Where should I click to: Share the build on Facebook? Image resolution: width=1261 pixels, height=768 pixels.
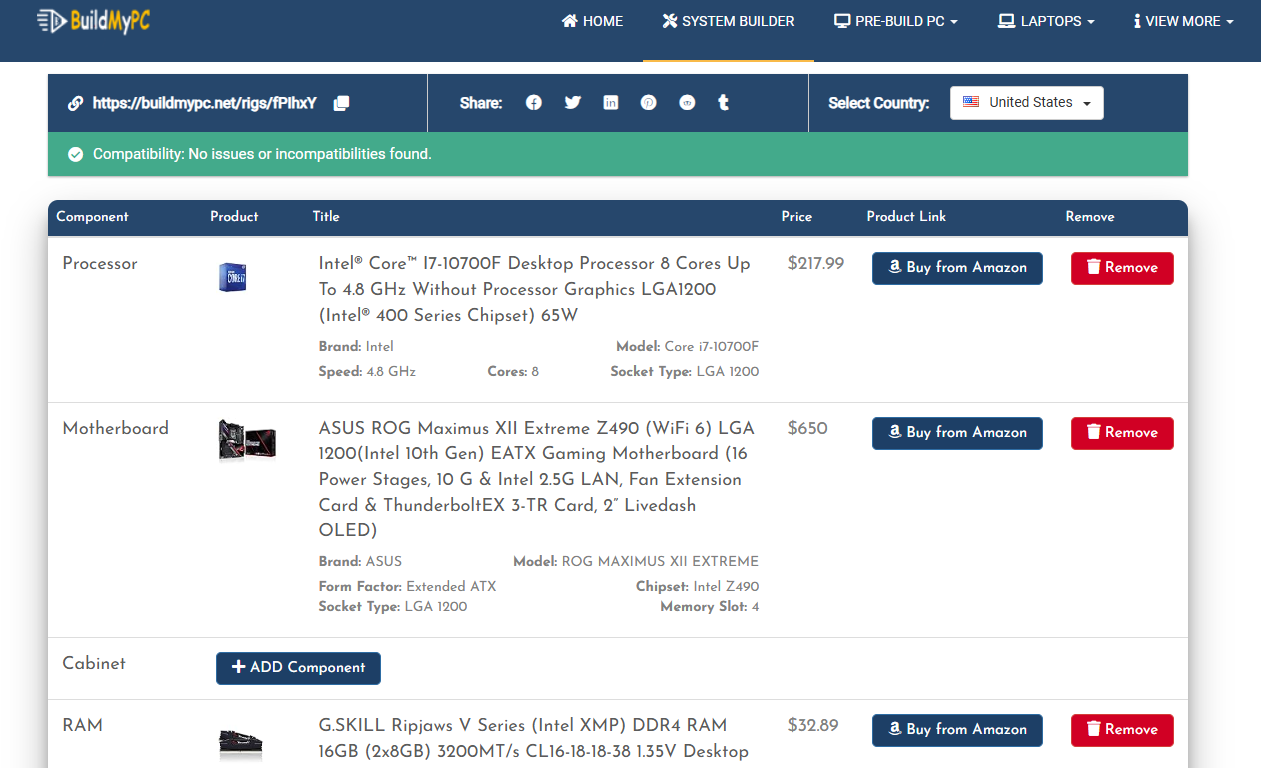pyautogui.click(x=534, y=102)
